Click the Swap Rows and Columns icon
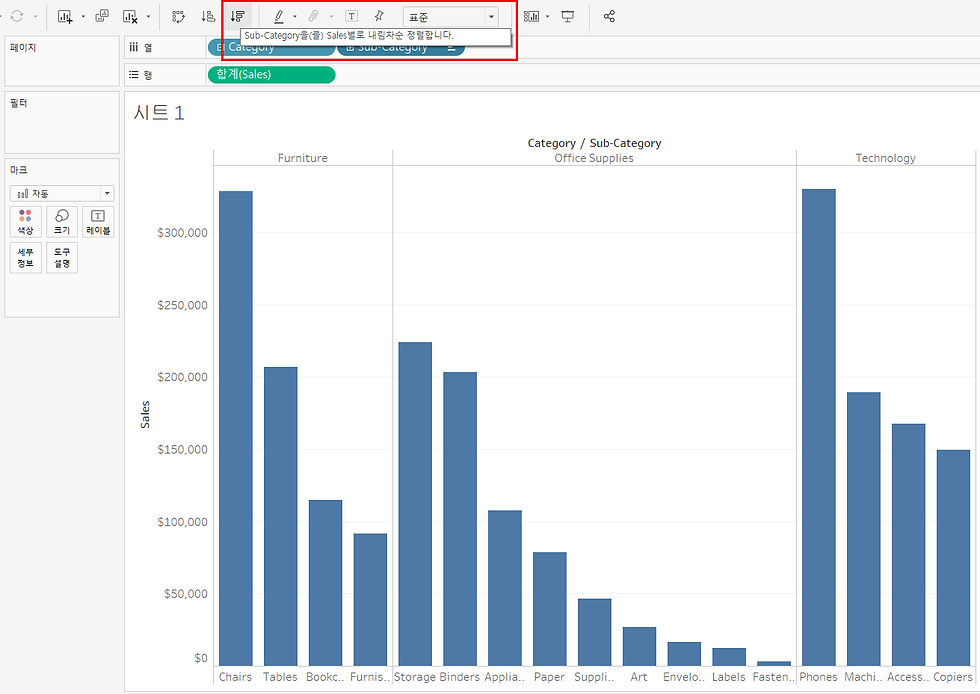This screenshot has height=694, width=980. pyautogui.click(x=178, y=16)
